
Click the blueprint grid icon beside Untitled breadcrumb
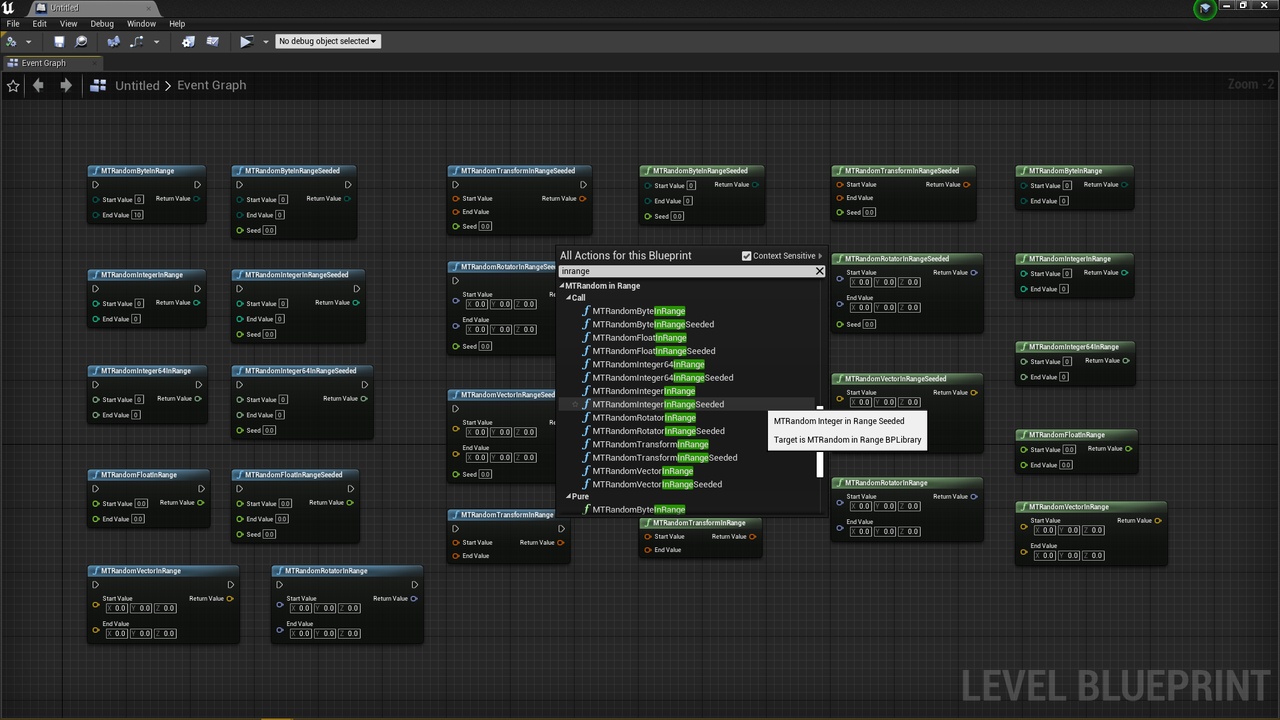pyautogui.click(x=98, y=86)
